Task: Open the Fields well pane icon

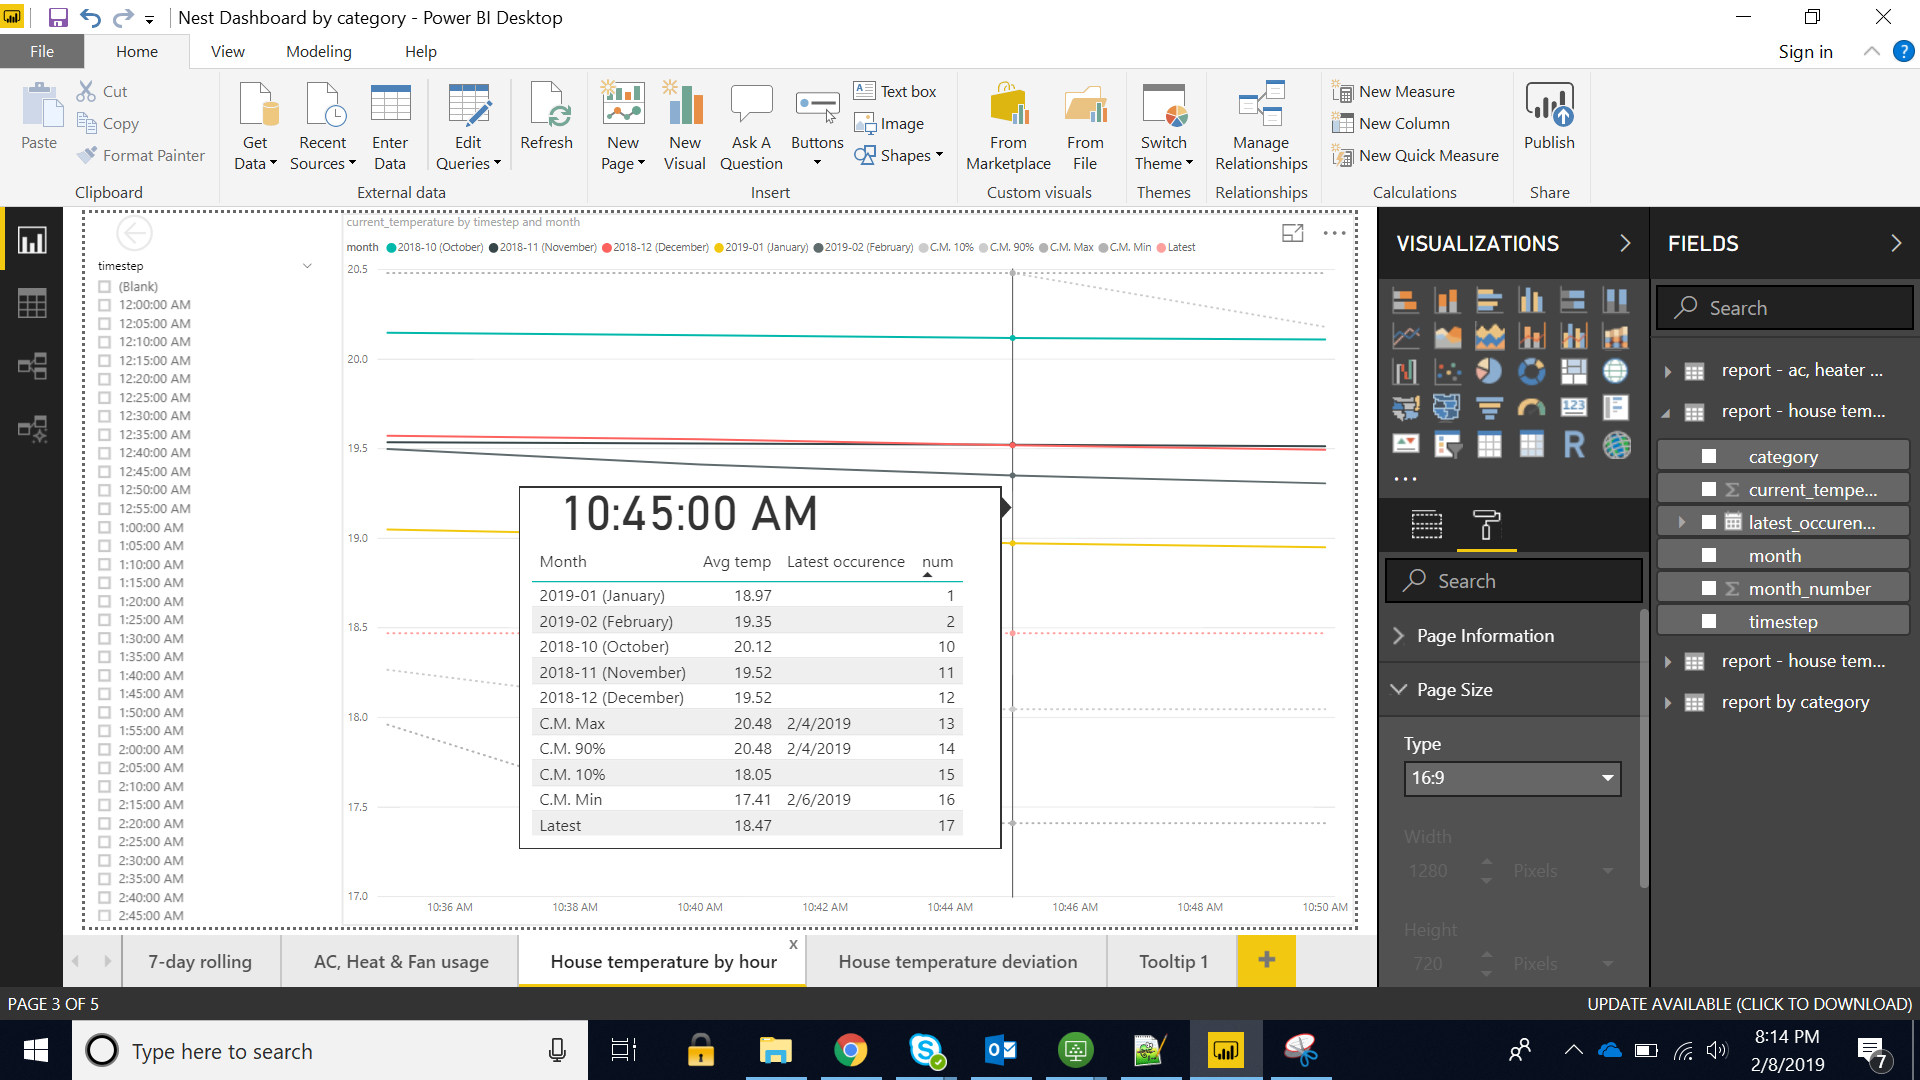Action: coord(1426,524)
